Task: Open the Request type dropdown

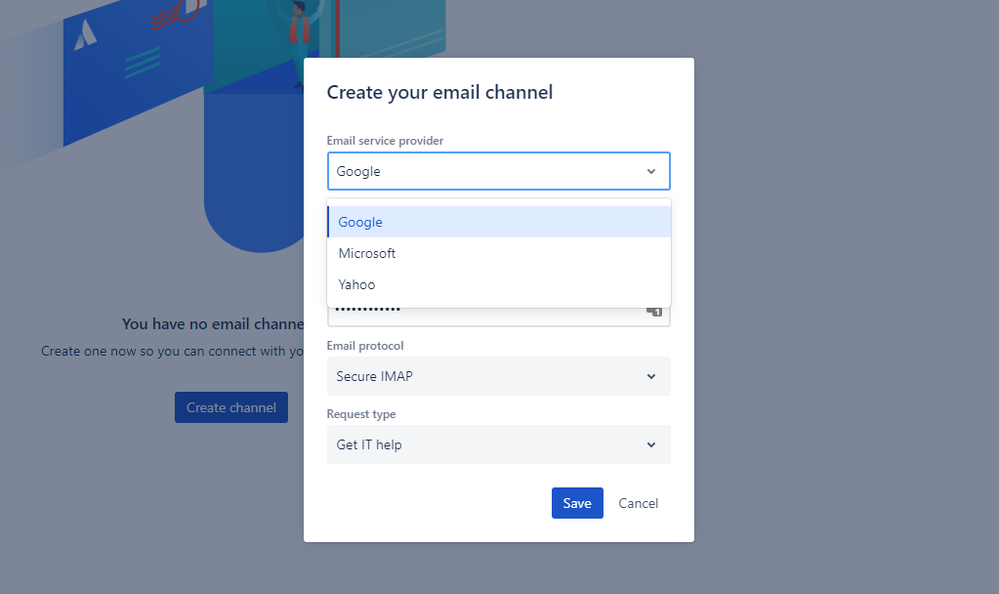Action: pyautogui.click(x=499, y=444)
